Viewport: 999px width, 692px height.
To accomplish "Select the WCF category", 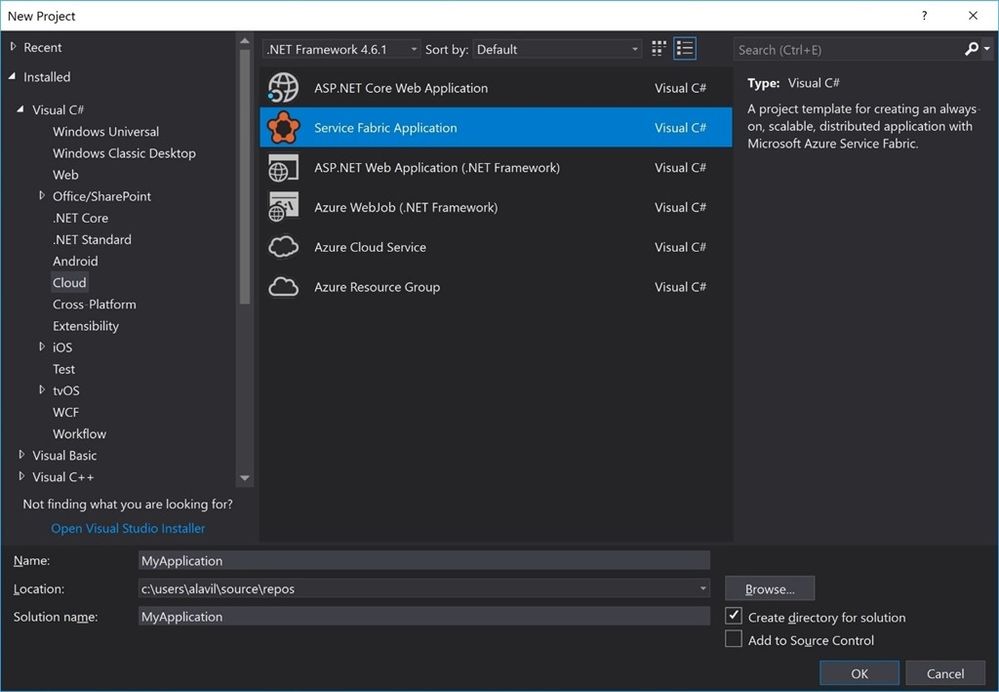I will coord(66,412).
